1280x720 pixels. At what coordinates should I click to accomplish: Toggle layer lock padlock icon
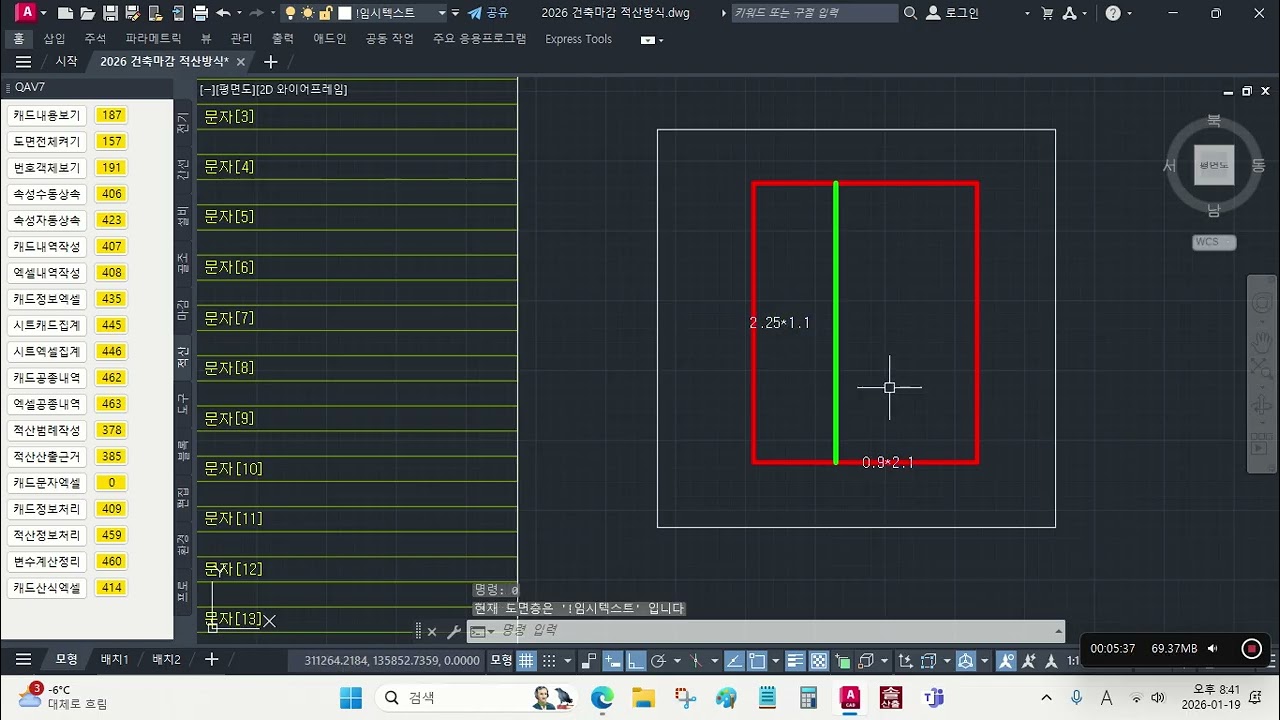point(325,13)
